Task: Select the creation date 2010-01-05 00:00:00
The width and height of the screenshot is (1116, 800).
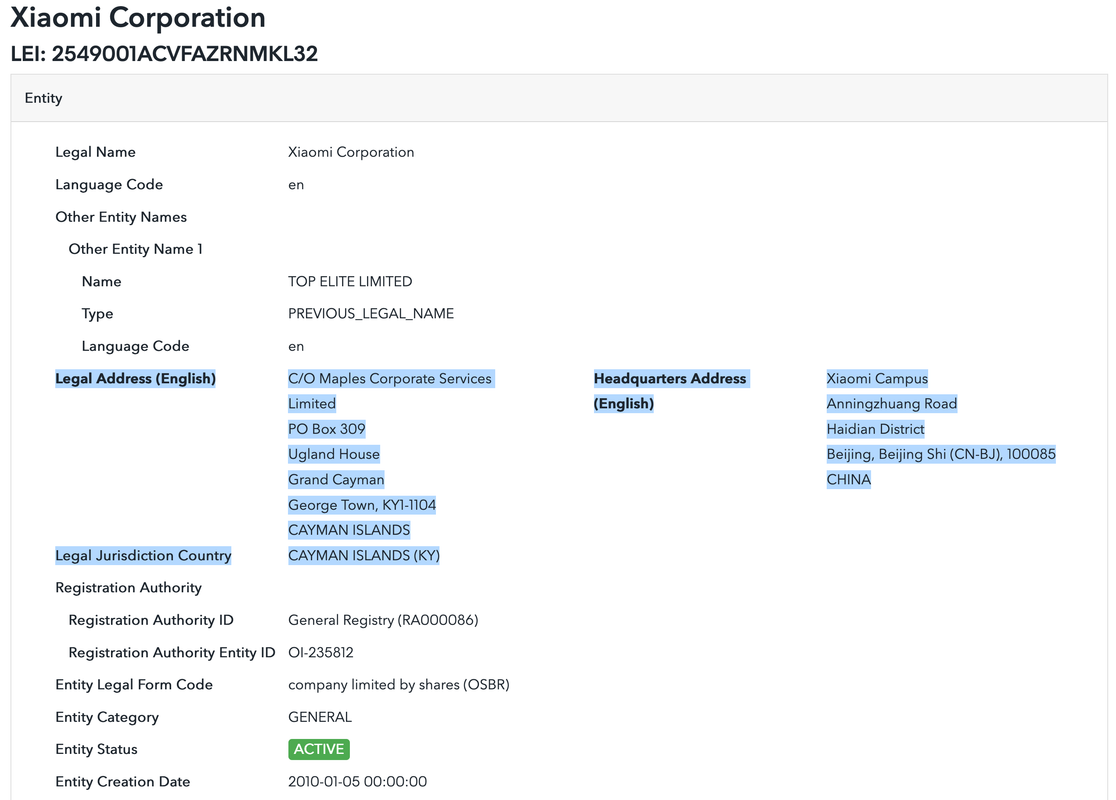Action: pyautogui.click(x=357, y=782)
